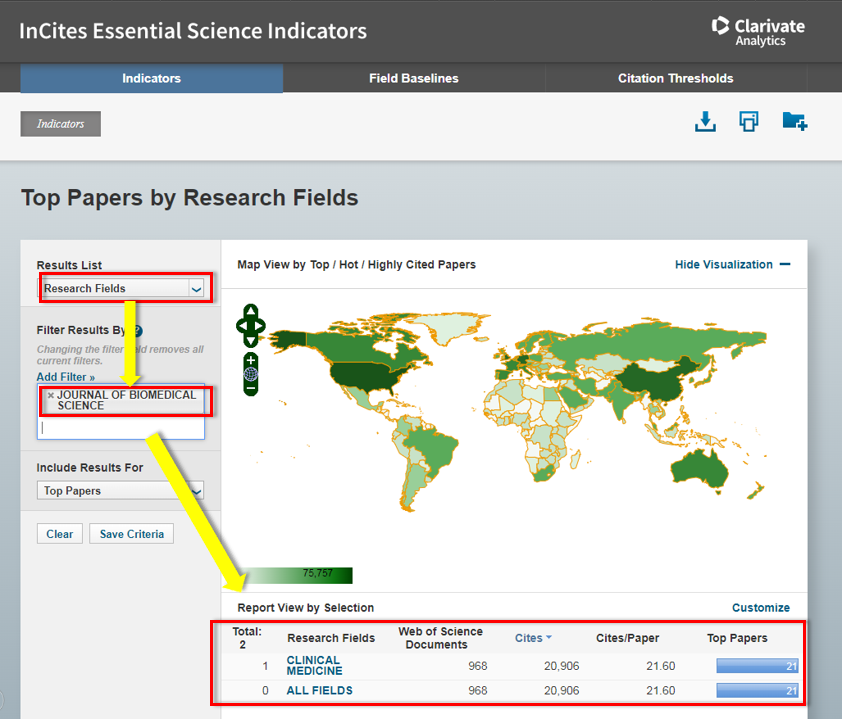
Task: Click the save-to-folder icon
Action: (x=795, y=122)
